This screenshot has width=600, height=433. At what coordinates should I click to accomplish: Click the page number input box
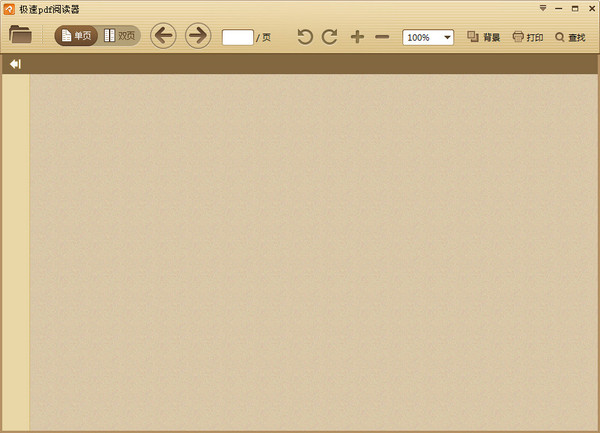pos(237,37)
